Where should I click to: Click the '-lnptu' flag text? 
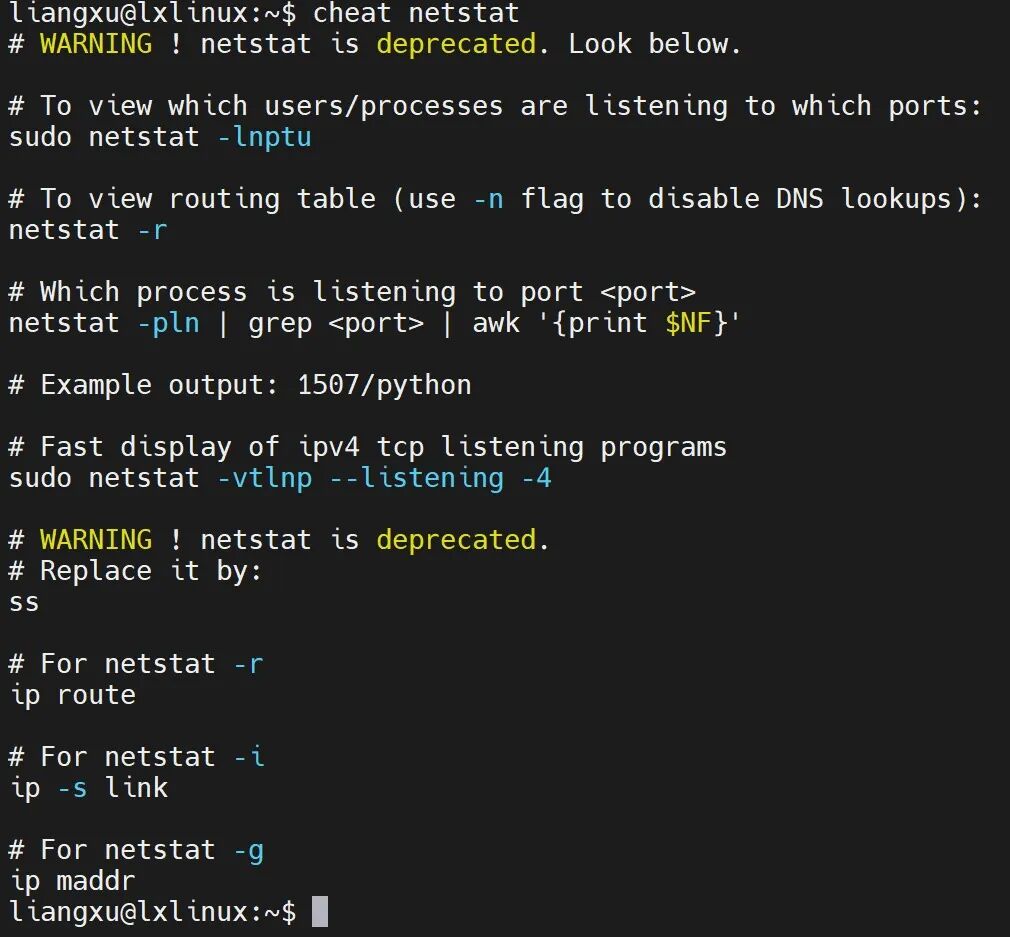click(x=265, y=137)
